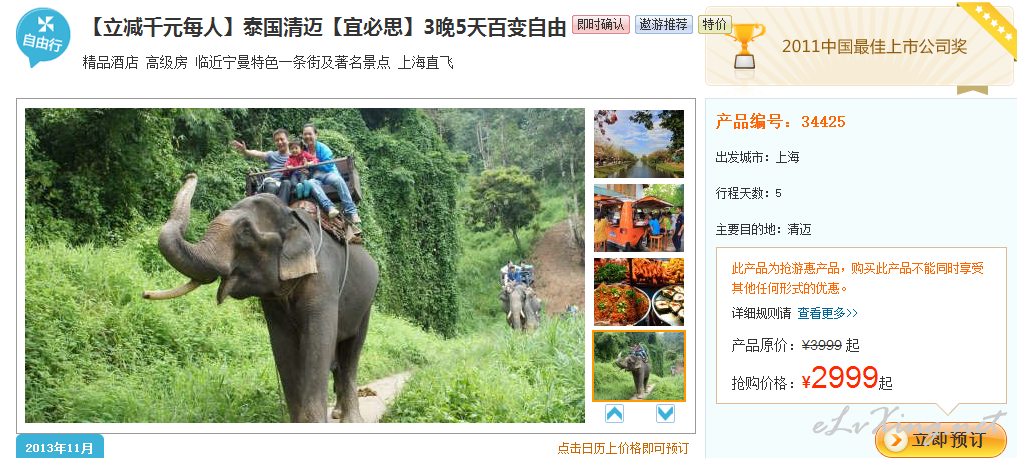Viewport: 1017px width, 458px height.
Task: Click the 立即预订 booking button
Action: coord(940,440)
